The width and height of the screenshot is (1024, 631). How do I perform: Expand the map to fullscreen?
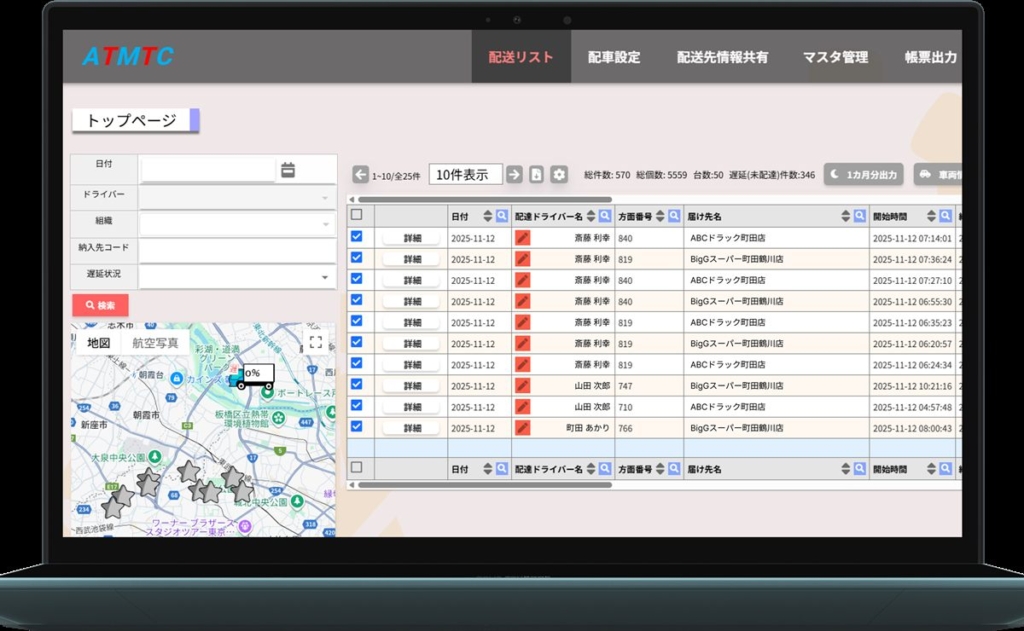point(316,342)
